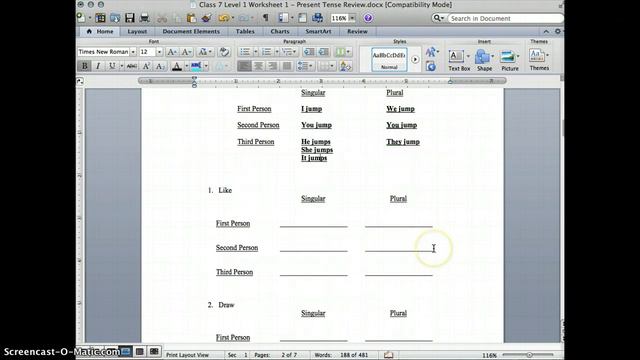Screen dimensions: 640x360
Task: Click the Increase Indent icon
Action: pyautogui.click(x=324, y=52)
